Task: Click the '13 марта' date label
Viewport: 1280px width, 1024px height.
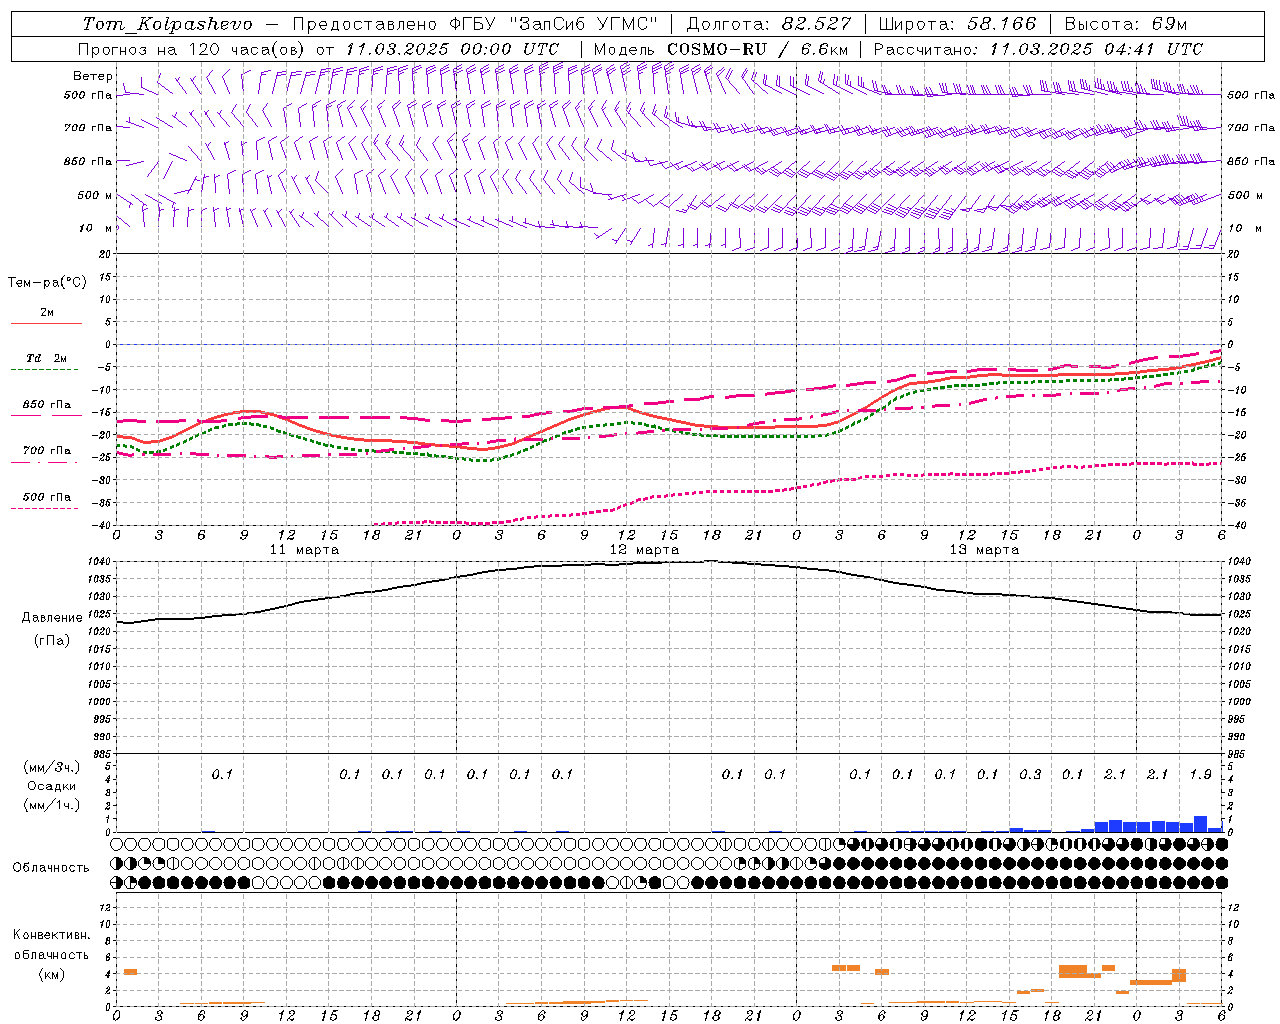Action: (984, 550)
